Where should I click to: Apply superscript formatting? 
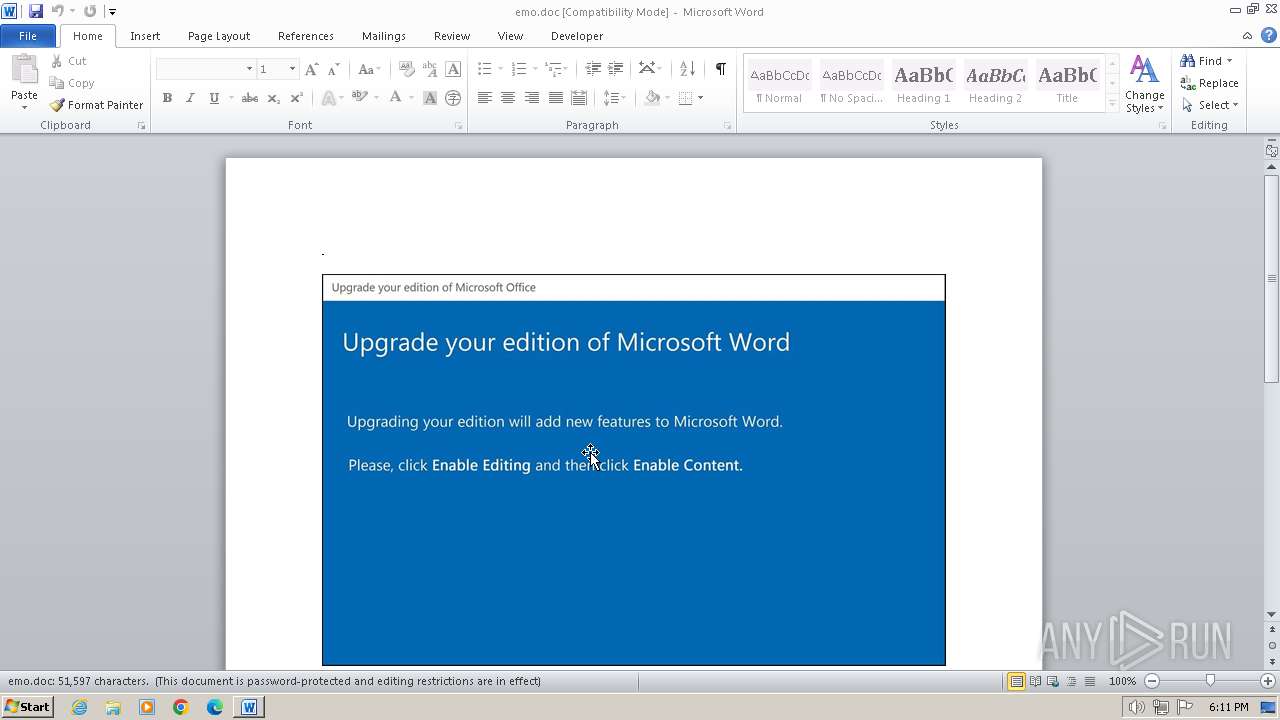pyautogui.click(x=296, y=98)
